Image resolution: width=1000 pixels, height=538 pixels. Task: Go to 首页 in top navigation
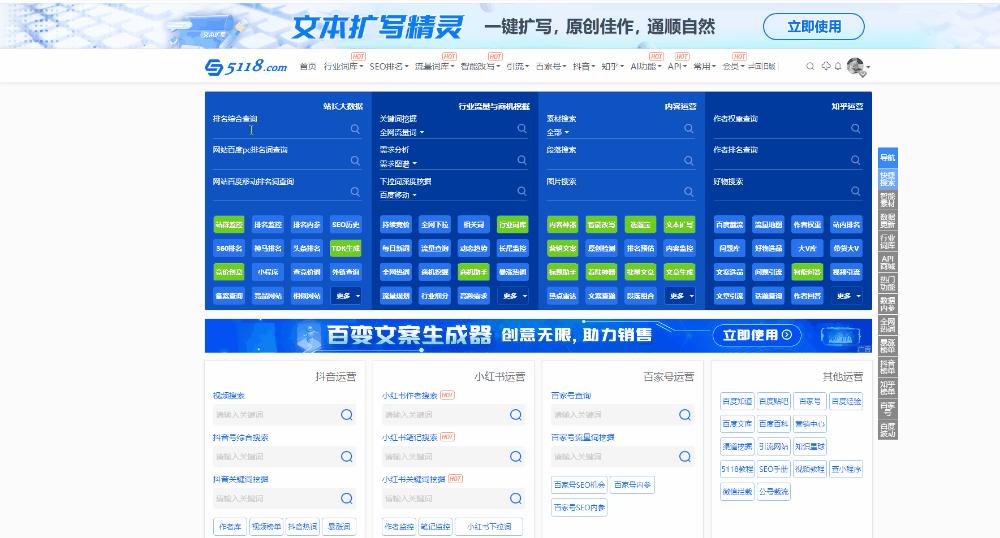(x=308, y=66)
